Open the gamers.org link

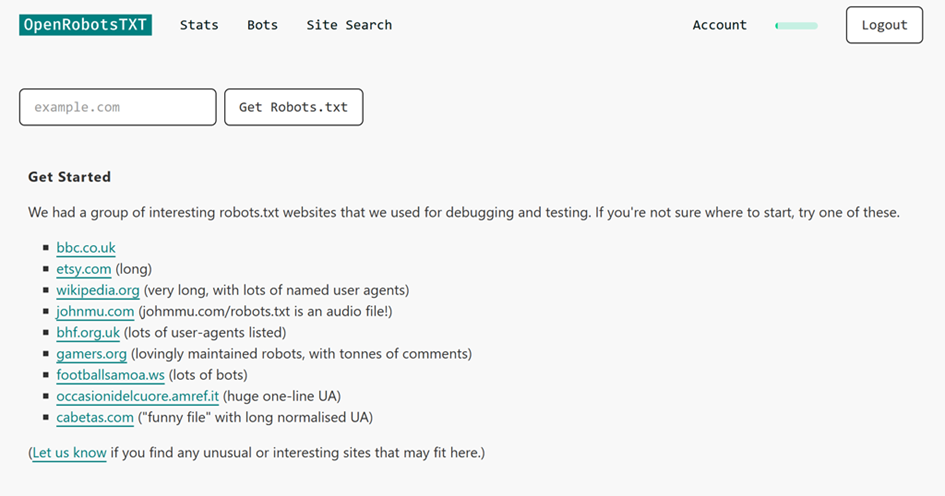click(x=92, y=354)
